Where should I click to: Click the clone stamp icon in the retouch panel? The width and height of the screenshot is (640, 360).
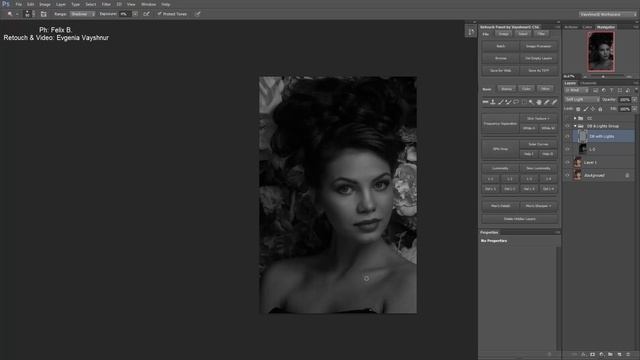[493, 102]
